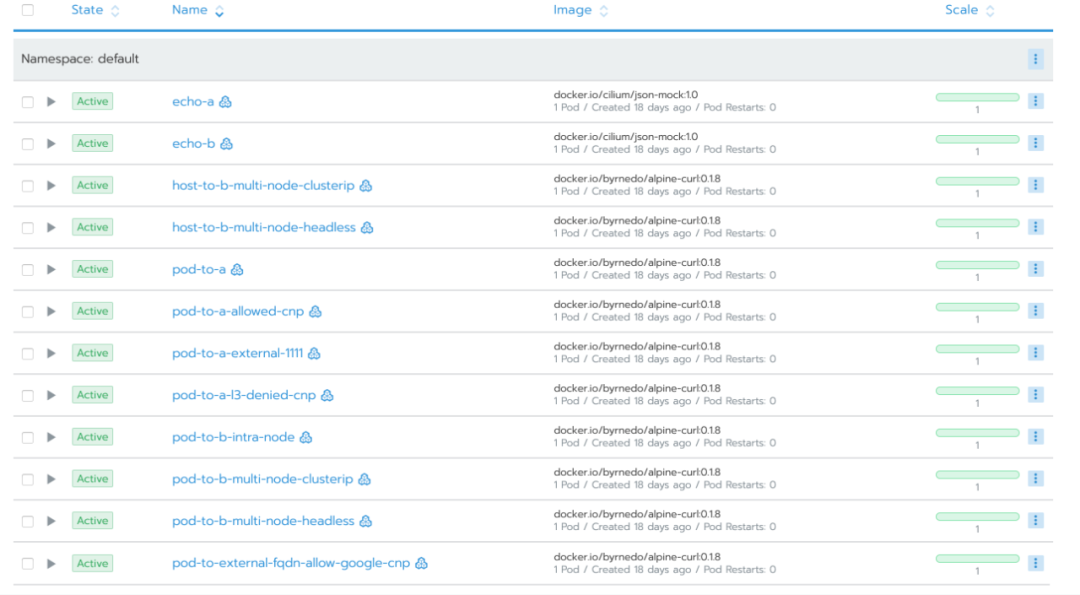Open the host-to-b-multi-node-clusterip workload link
1080x595 pixels.
pyautogui.click(x=263, y=185)
